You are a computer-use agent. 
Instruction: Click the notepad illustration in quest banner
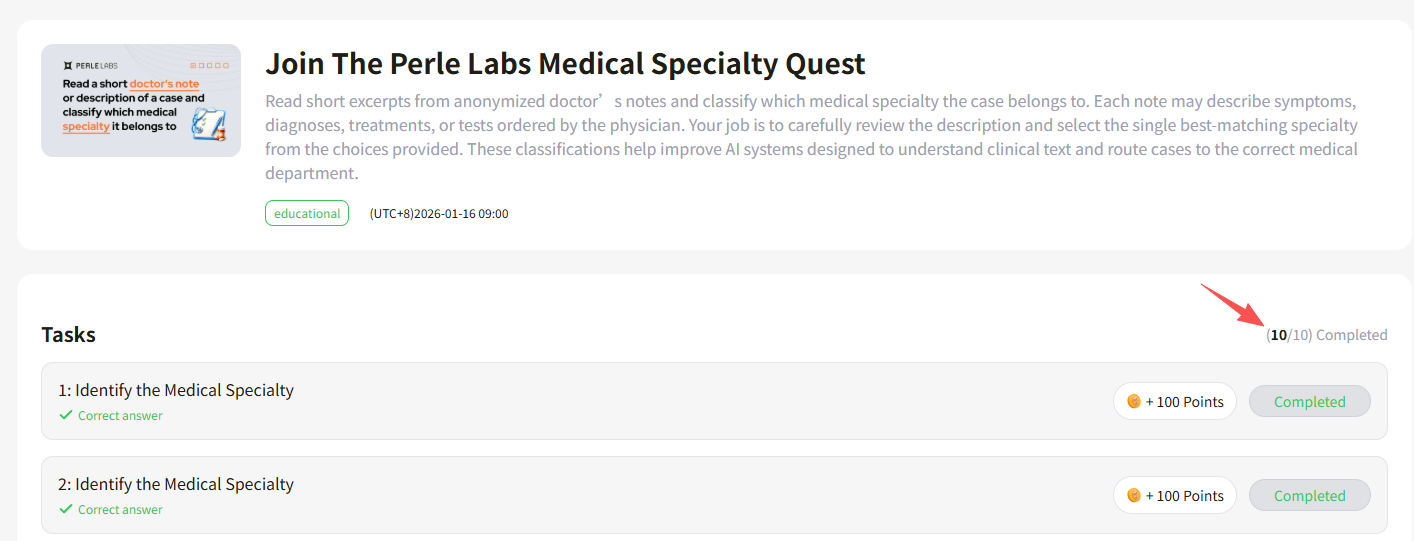pos(209,122)
